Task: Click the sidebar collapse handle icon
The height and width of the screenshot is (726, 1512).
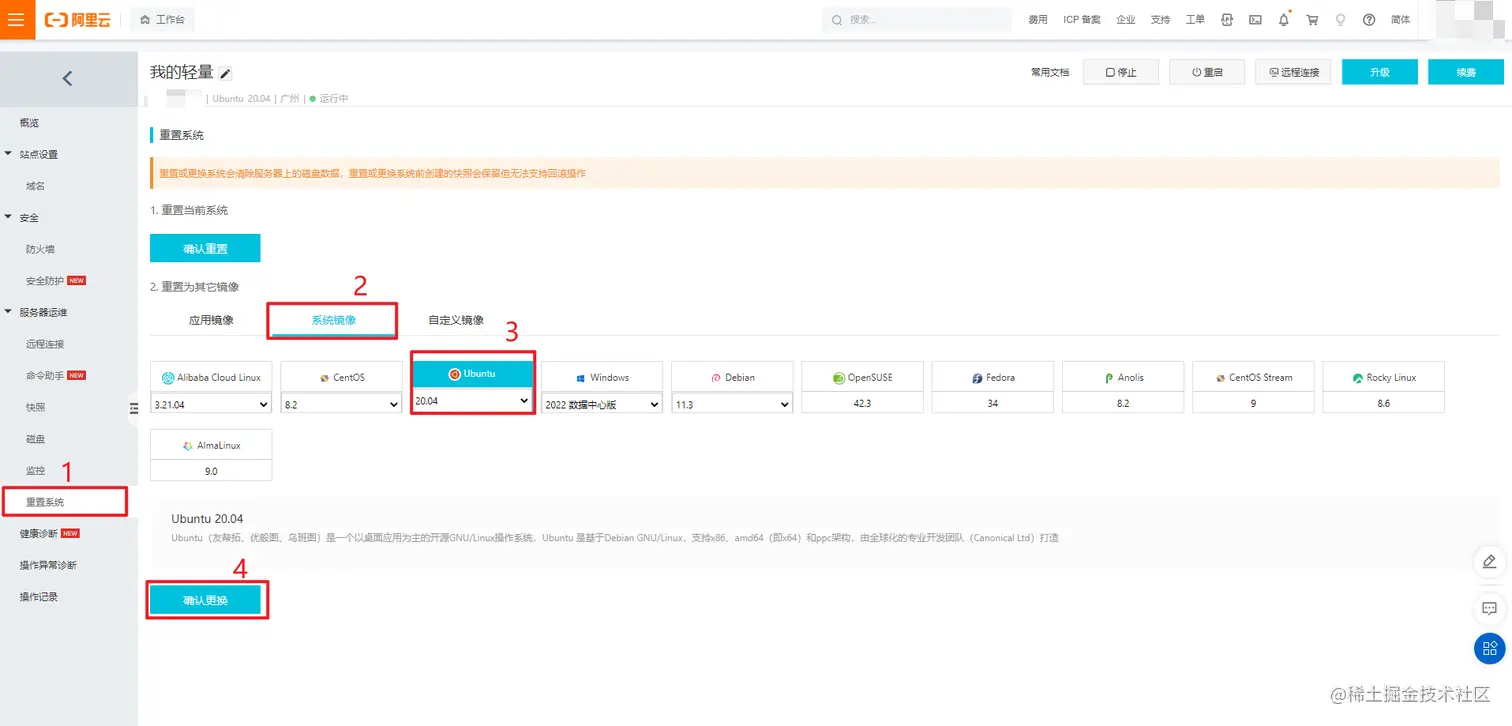Action: (133, 408)
